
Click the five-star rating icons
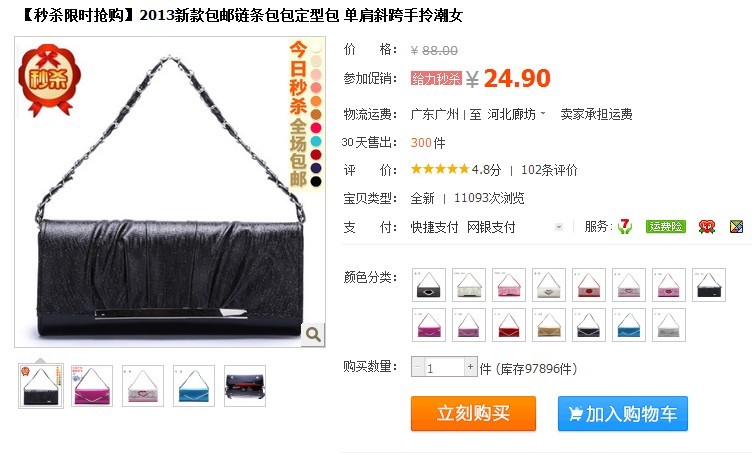(440, 169)
